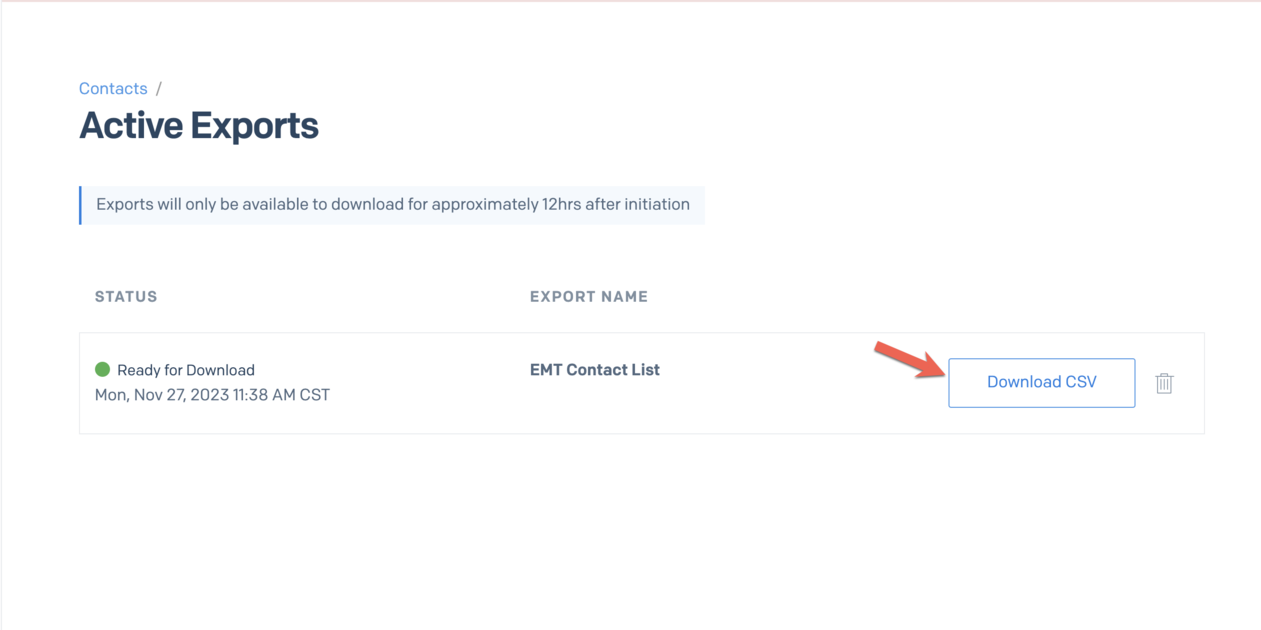
Task: Select the STATUS column header
Action: (x=126, y=297)
